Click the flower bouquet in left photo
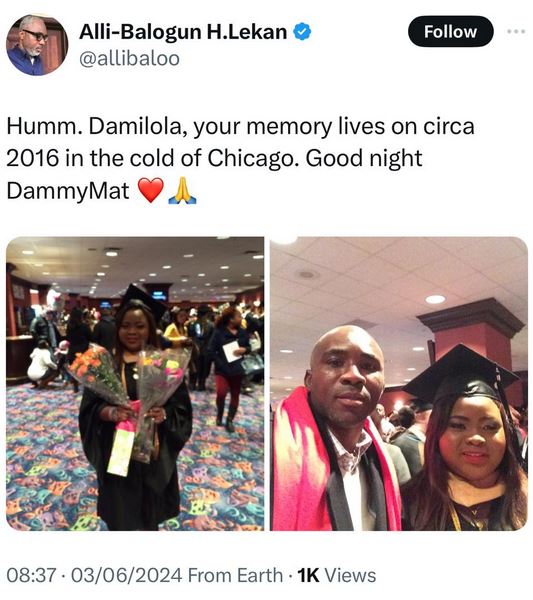Viewport: 533px width, 600px height. click(x=98, y=373)
